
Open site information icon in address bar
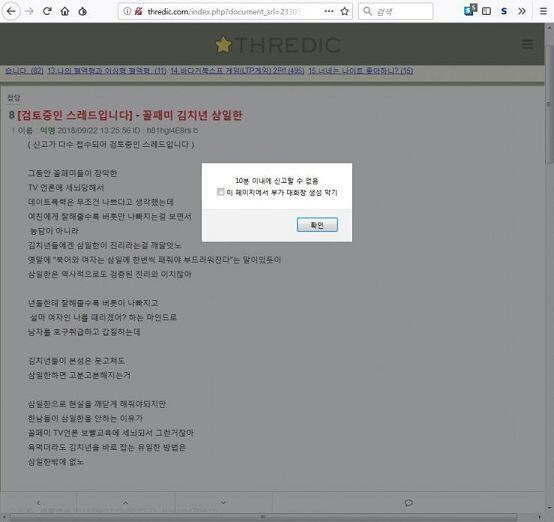click(x=127, y=11)
